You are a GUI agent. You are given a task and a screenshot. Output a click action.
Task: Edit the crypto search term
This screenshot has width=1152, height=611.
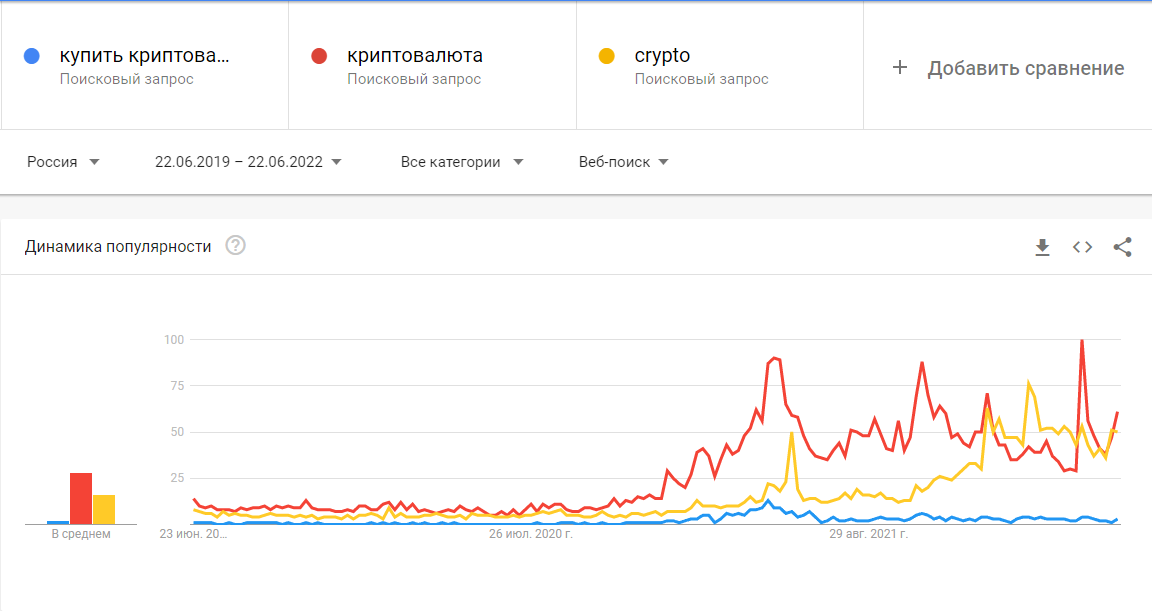coord(662,56)
